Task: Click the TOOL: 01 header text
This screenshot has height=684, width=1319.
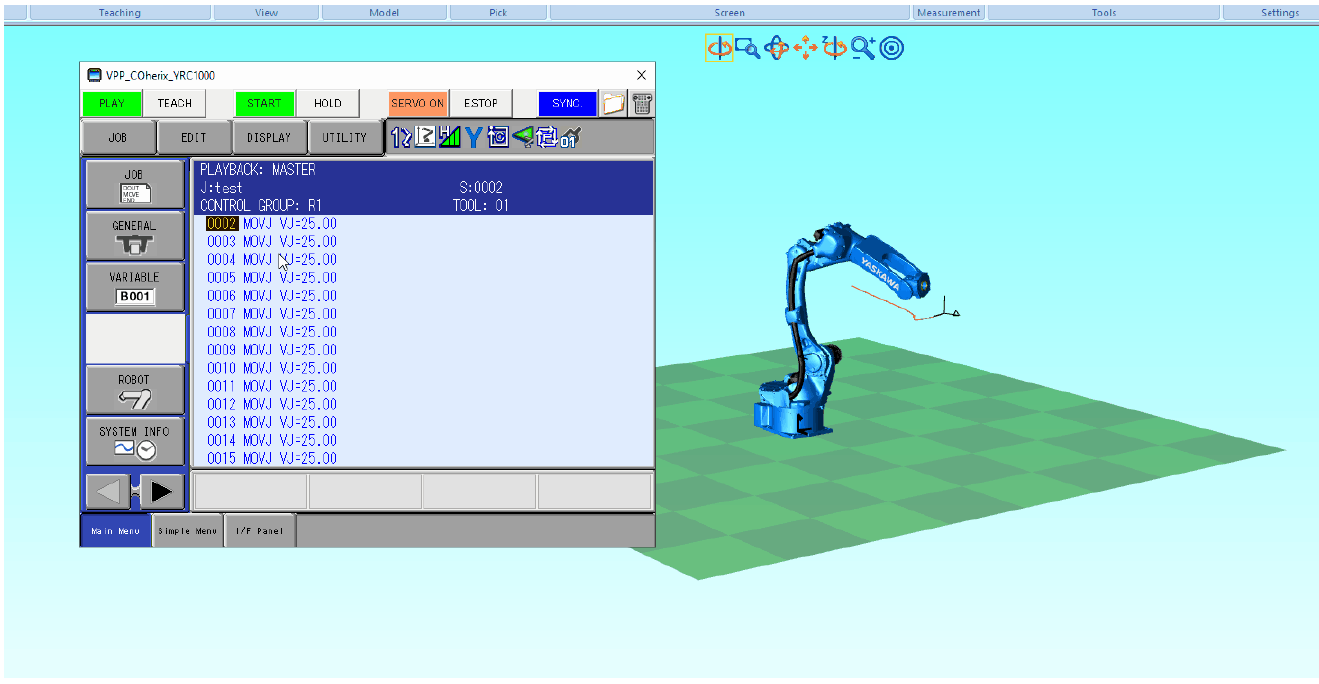Action: coord(481,206)
